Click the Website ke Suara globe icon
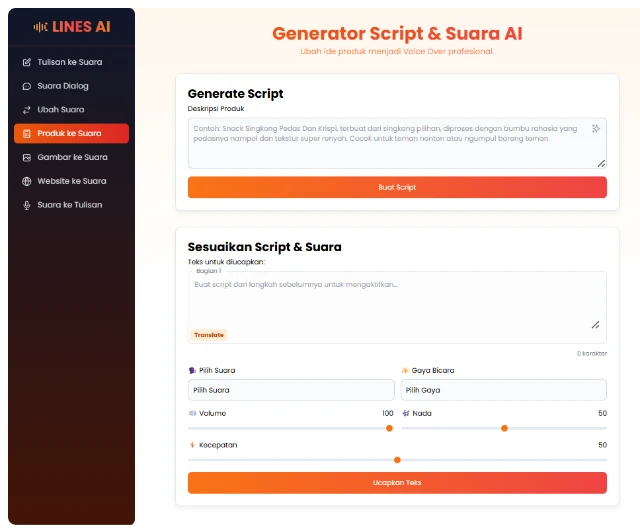The image size is (640, 532). point(27,181)
